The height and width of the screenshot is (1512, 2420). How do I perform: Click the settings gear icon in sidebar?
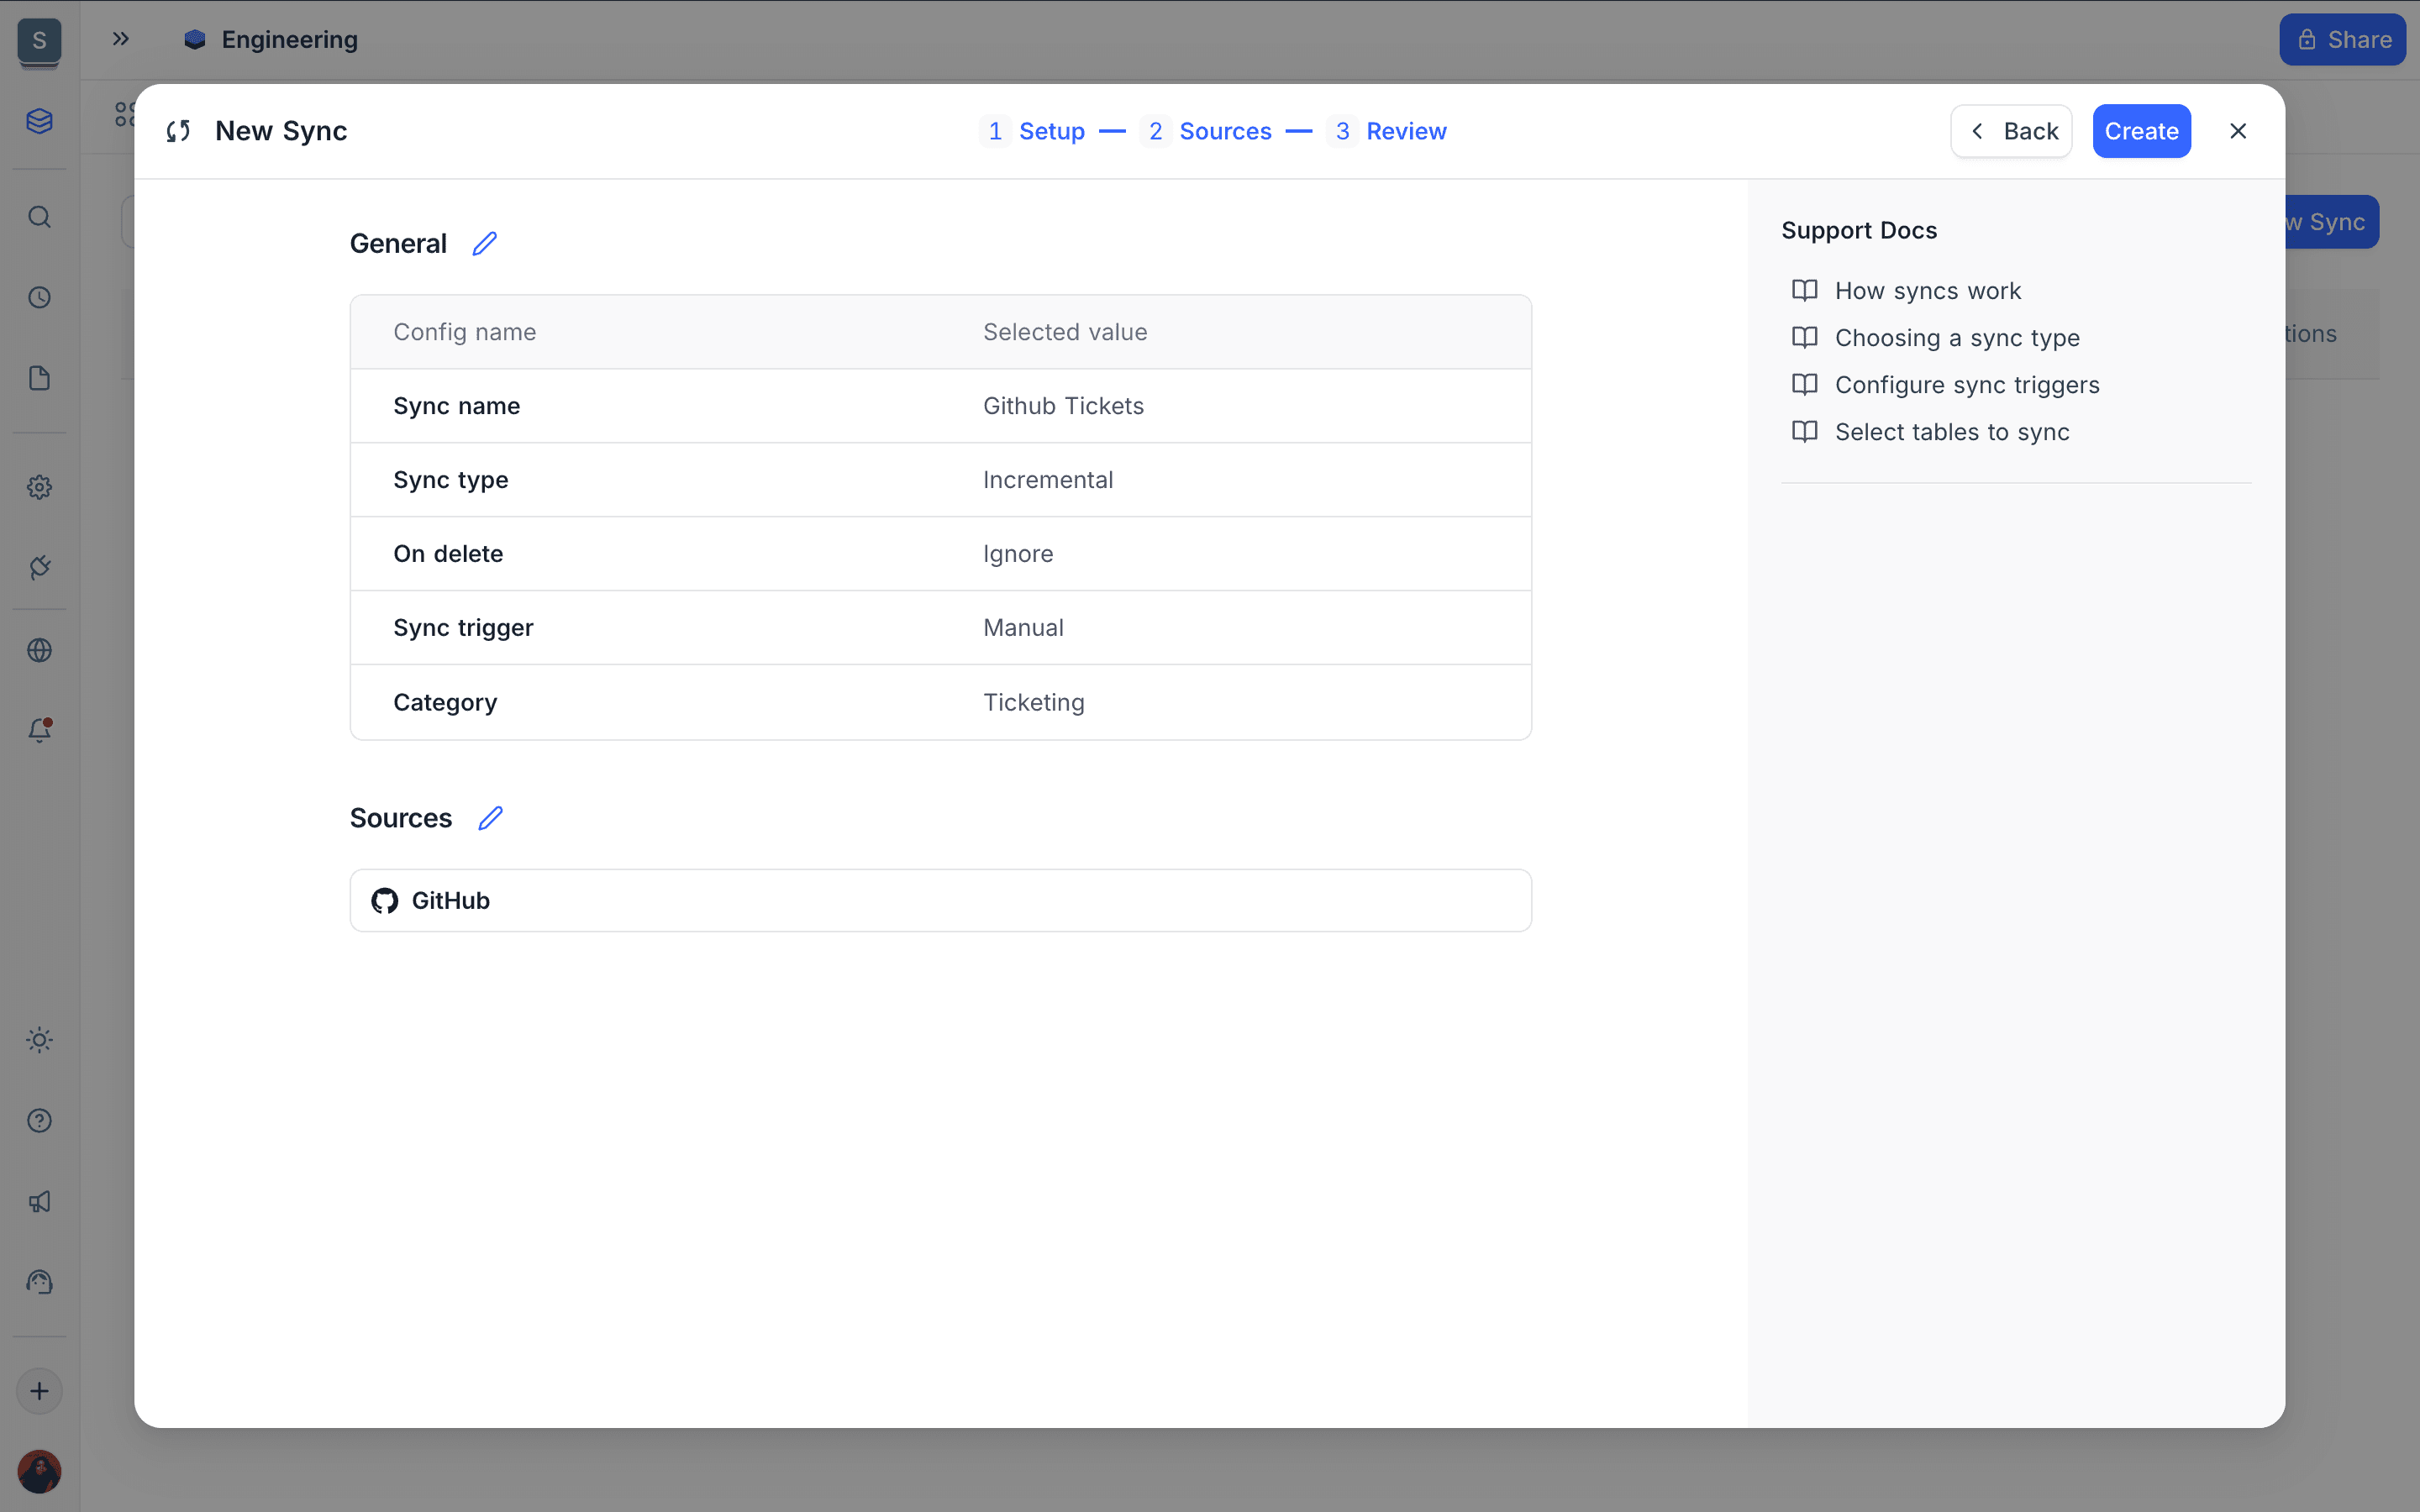39,487
